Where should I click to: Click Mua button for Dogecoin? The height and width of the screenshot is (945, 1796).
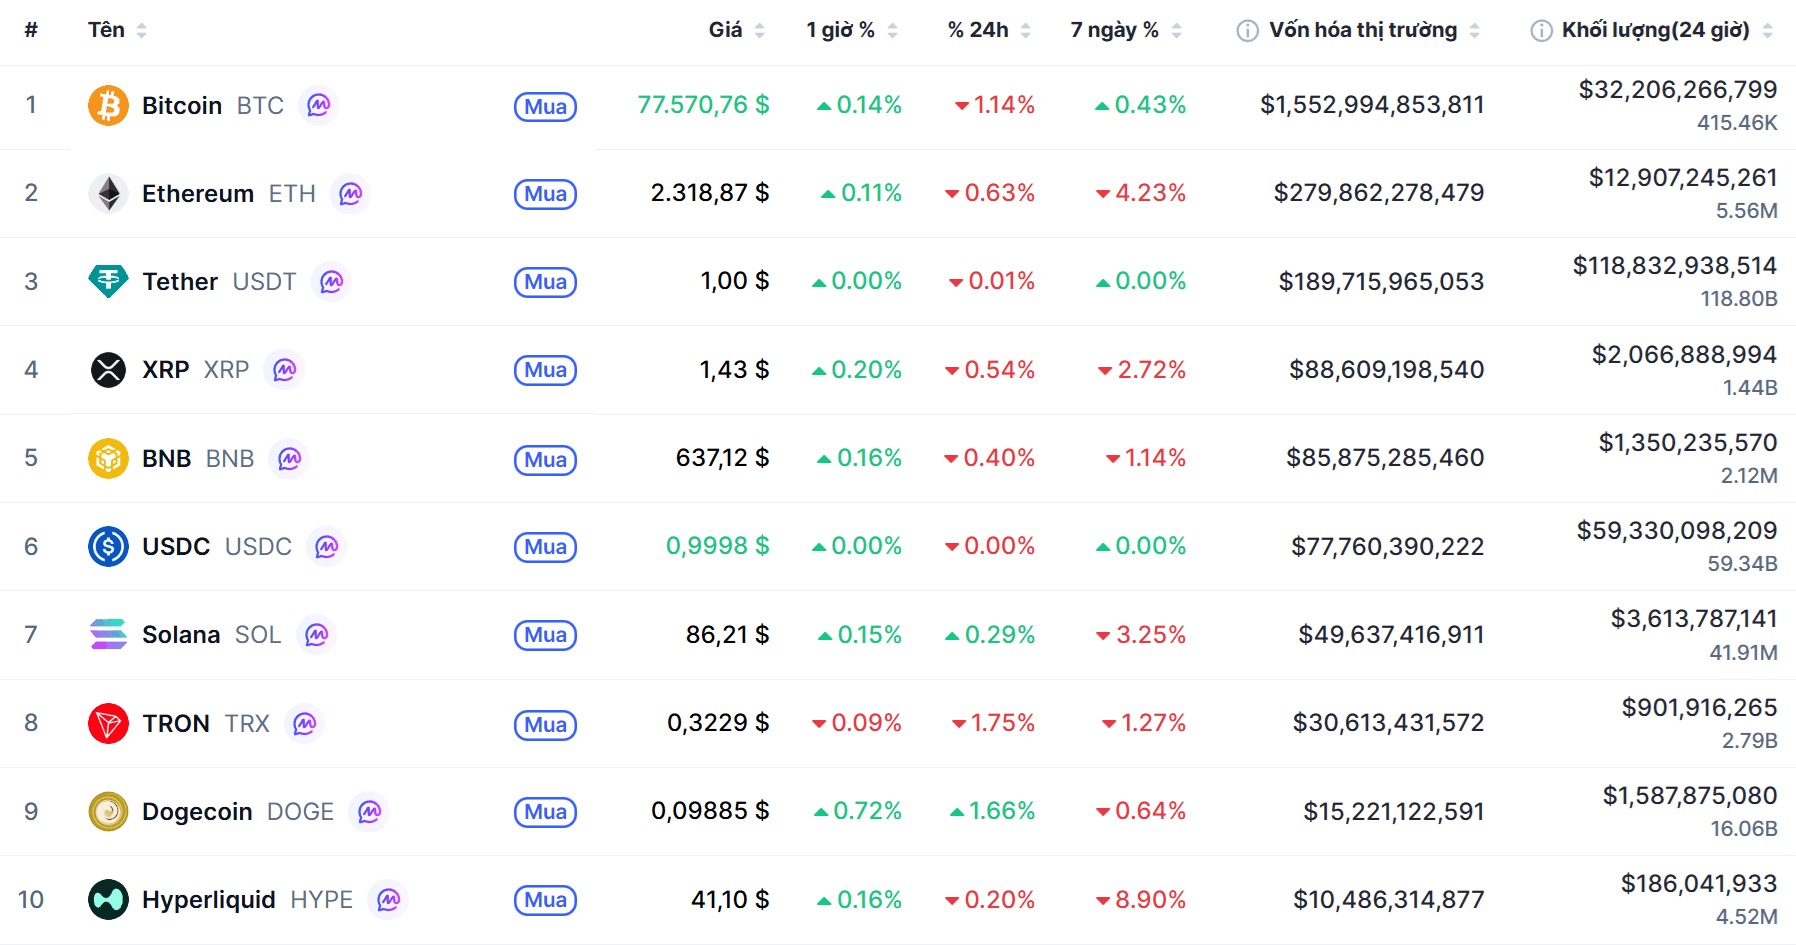[x=545, y=812]
